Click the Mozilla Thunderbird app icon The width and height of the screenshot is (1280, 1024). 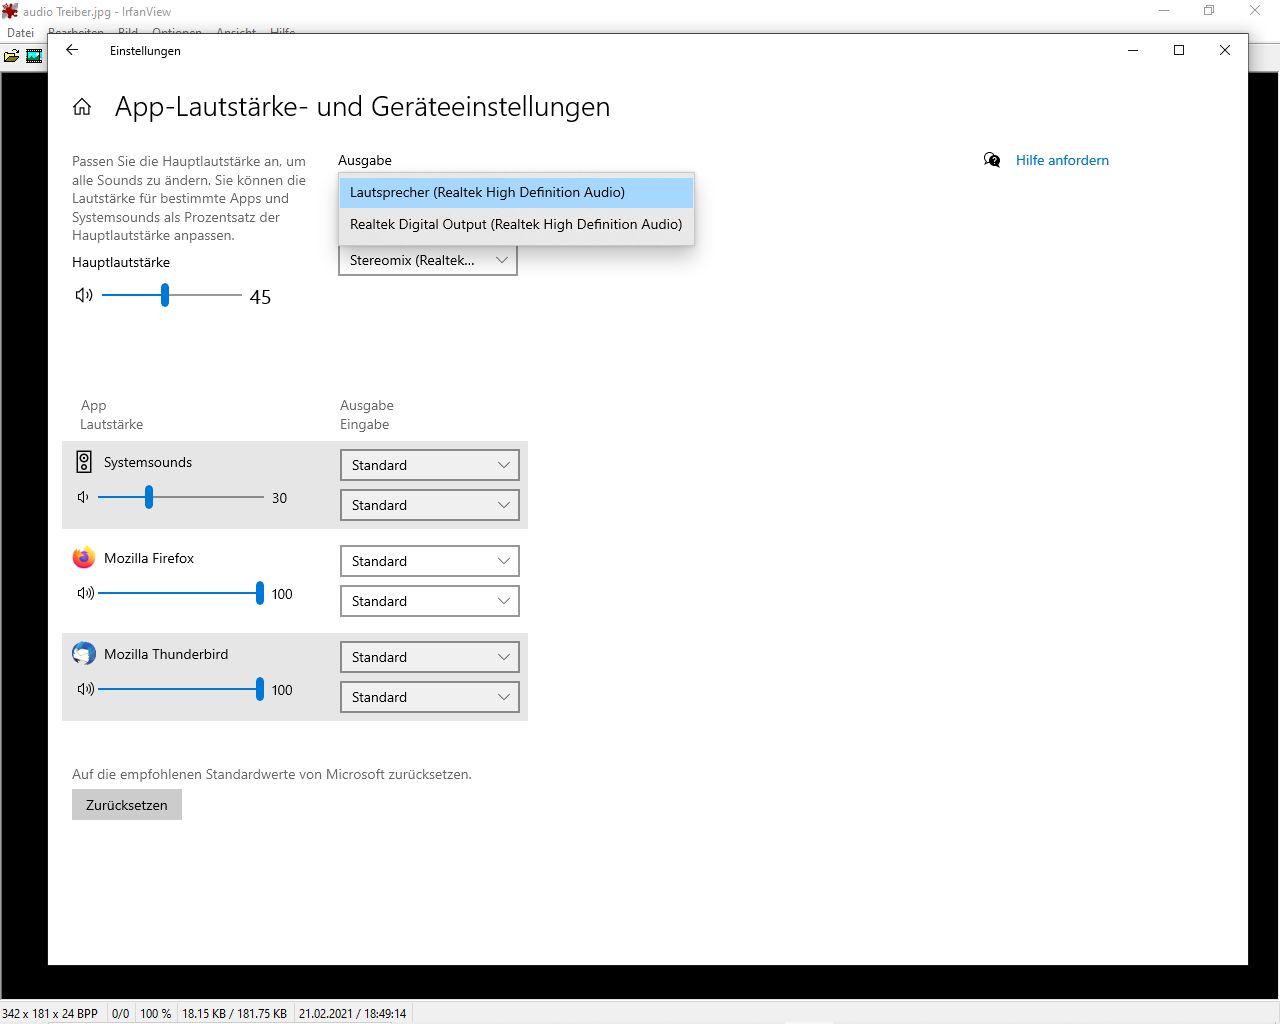pyautogui.click(x=84, y=654)
